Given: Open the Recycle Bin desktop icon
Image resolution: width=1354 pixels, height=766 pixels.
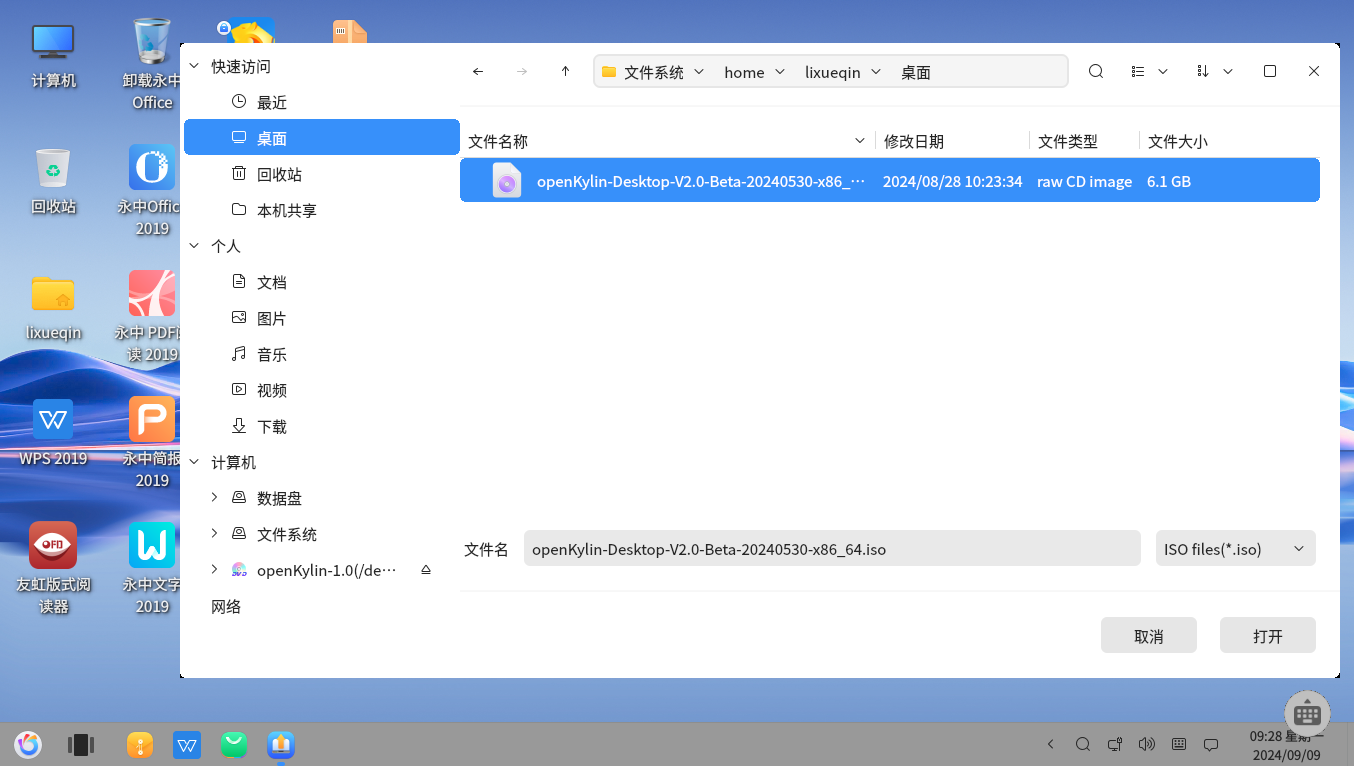Looking at the screenshot, I should [53, 181].
